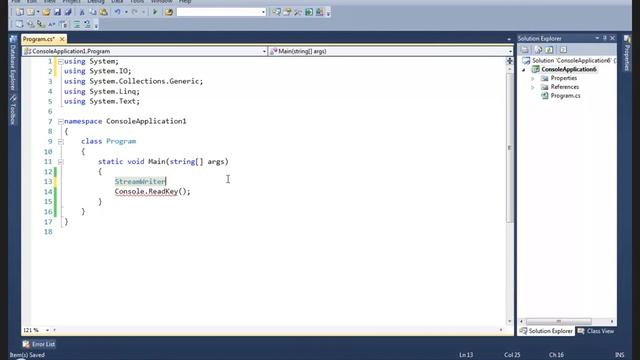
Task: Click the last icon before the main toolbar overflow
Action: [320, 12]
